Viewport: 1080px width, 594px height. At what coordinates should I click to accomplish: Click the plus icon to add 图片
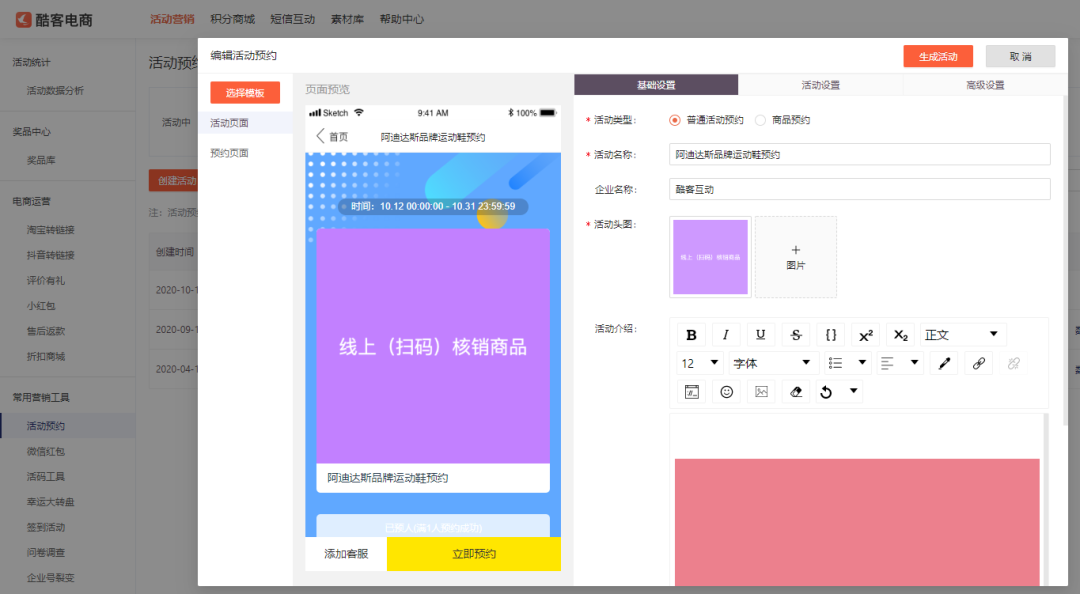pyautogui.click(x=796, y=250)
